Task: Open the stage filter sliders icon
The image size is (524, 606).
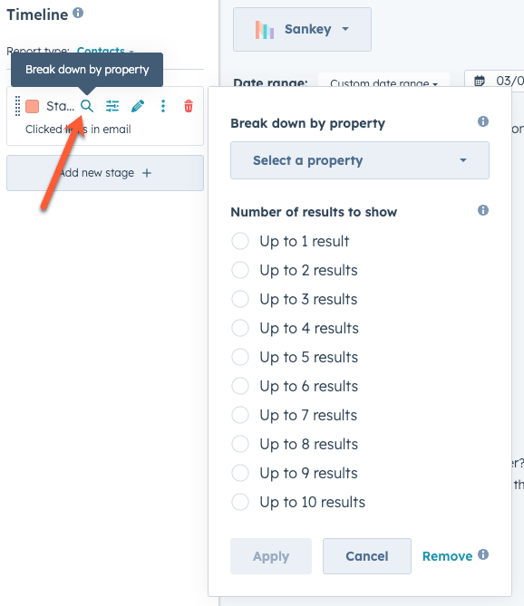Action: click(x=112, y=106)
